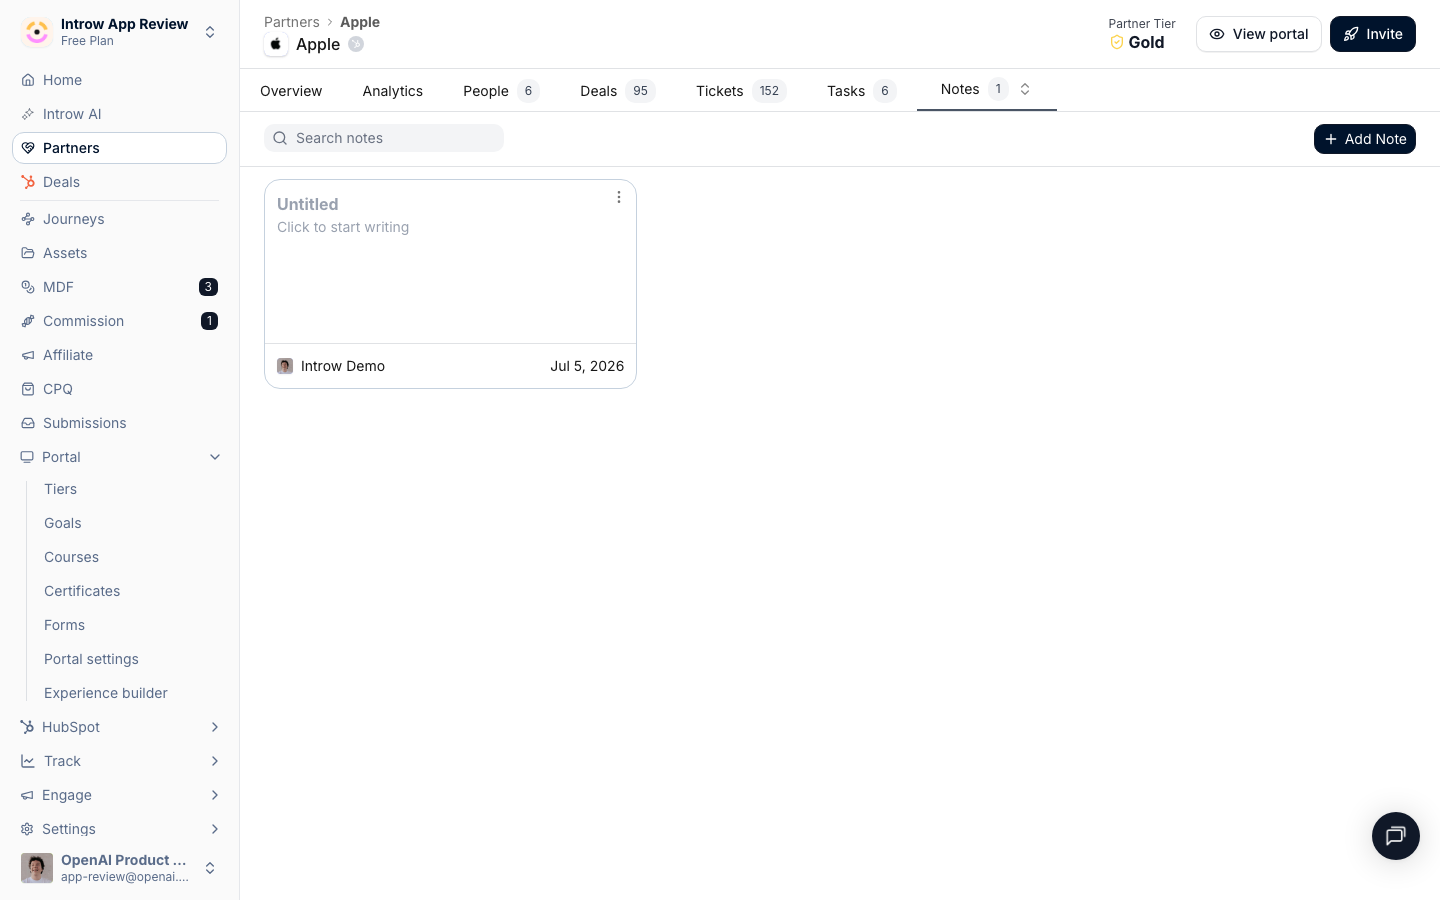
Task: Click the Engage megaphone icon
Action: click(27, 795)
